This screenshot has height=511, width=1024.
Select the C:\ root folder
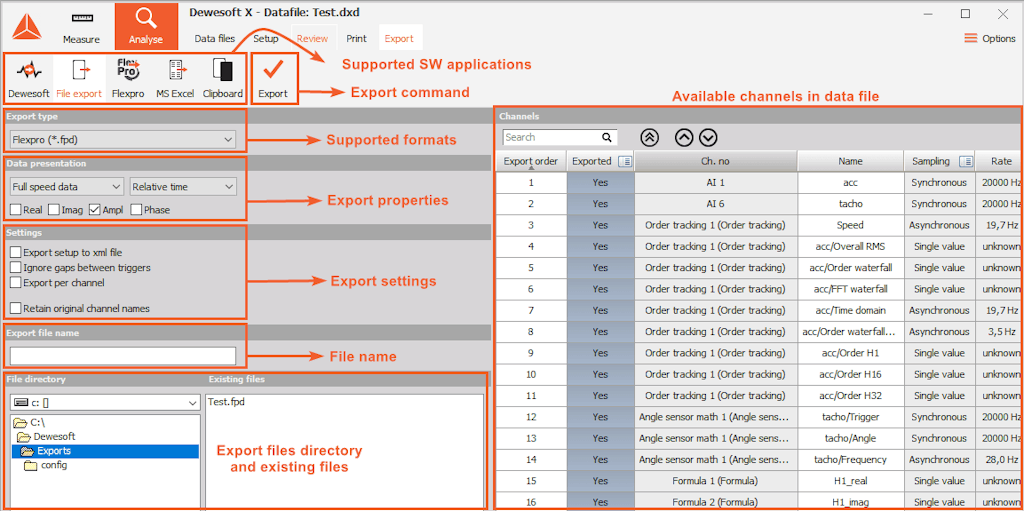click(x=29, y=423)
